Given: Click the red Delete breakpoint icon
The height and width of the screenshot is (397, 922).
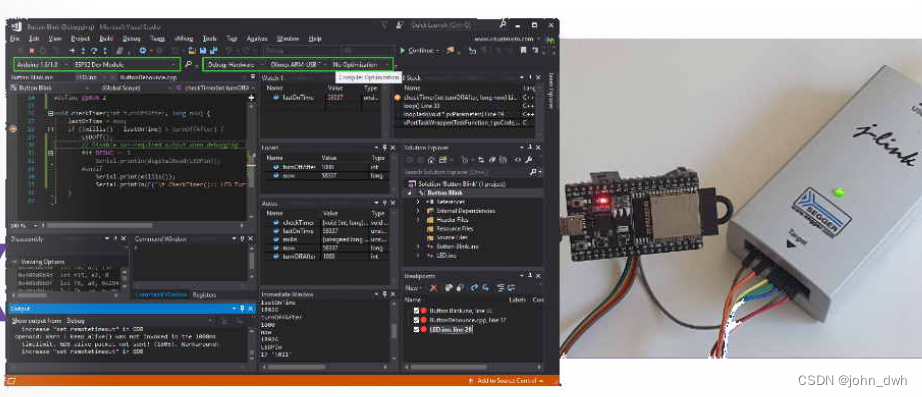Looking at the screenshot, I should point(433,288).
